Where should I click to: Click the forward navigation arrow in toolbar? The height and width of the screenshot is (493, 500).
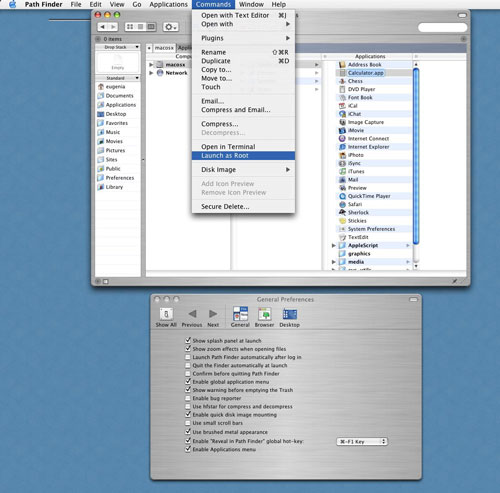click(113, 27)
